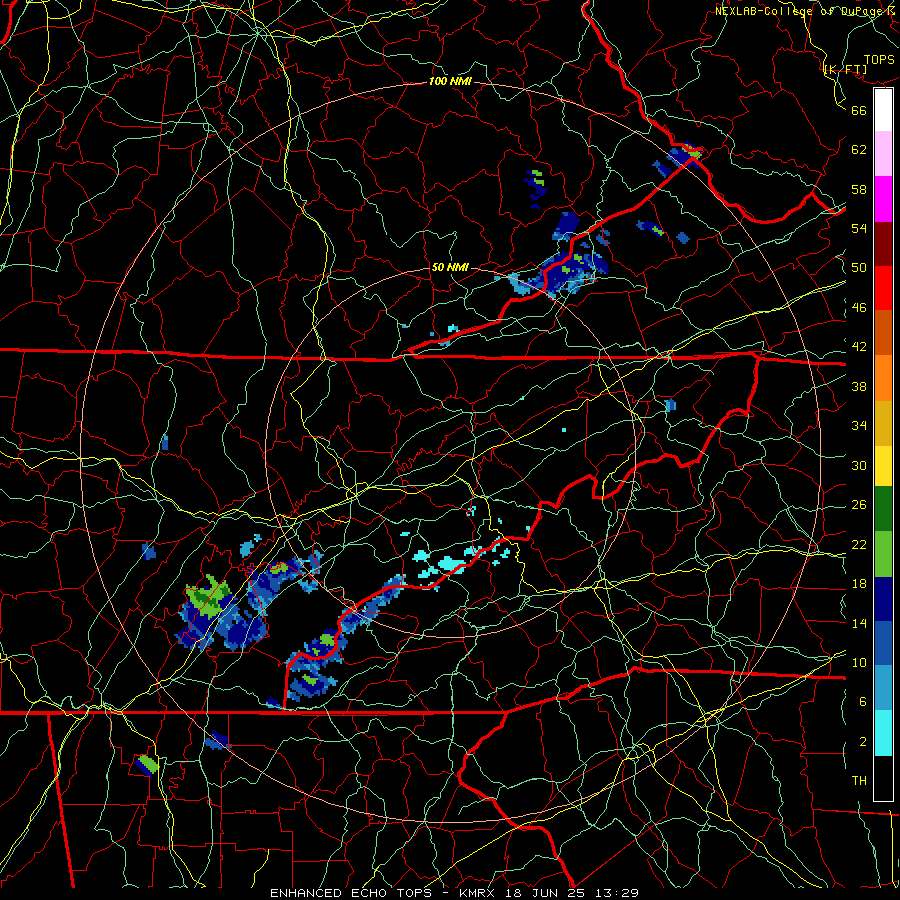Image resolution: width=900 pixels, height=900 pixels.
Task: Click the "TOPS" legend title
Action: point(879,60)
